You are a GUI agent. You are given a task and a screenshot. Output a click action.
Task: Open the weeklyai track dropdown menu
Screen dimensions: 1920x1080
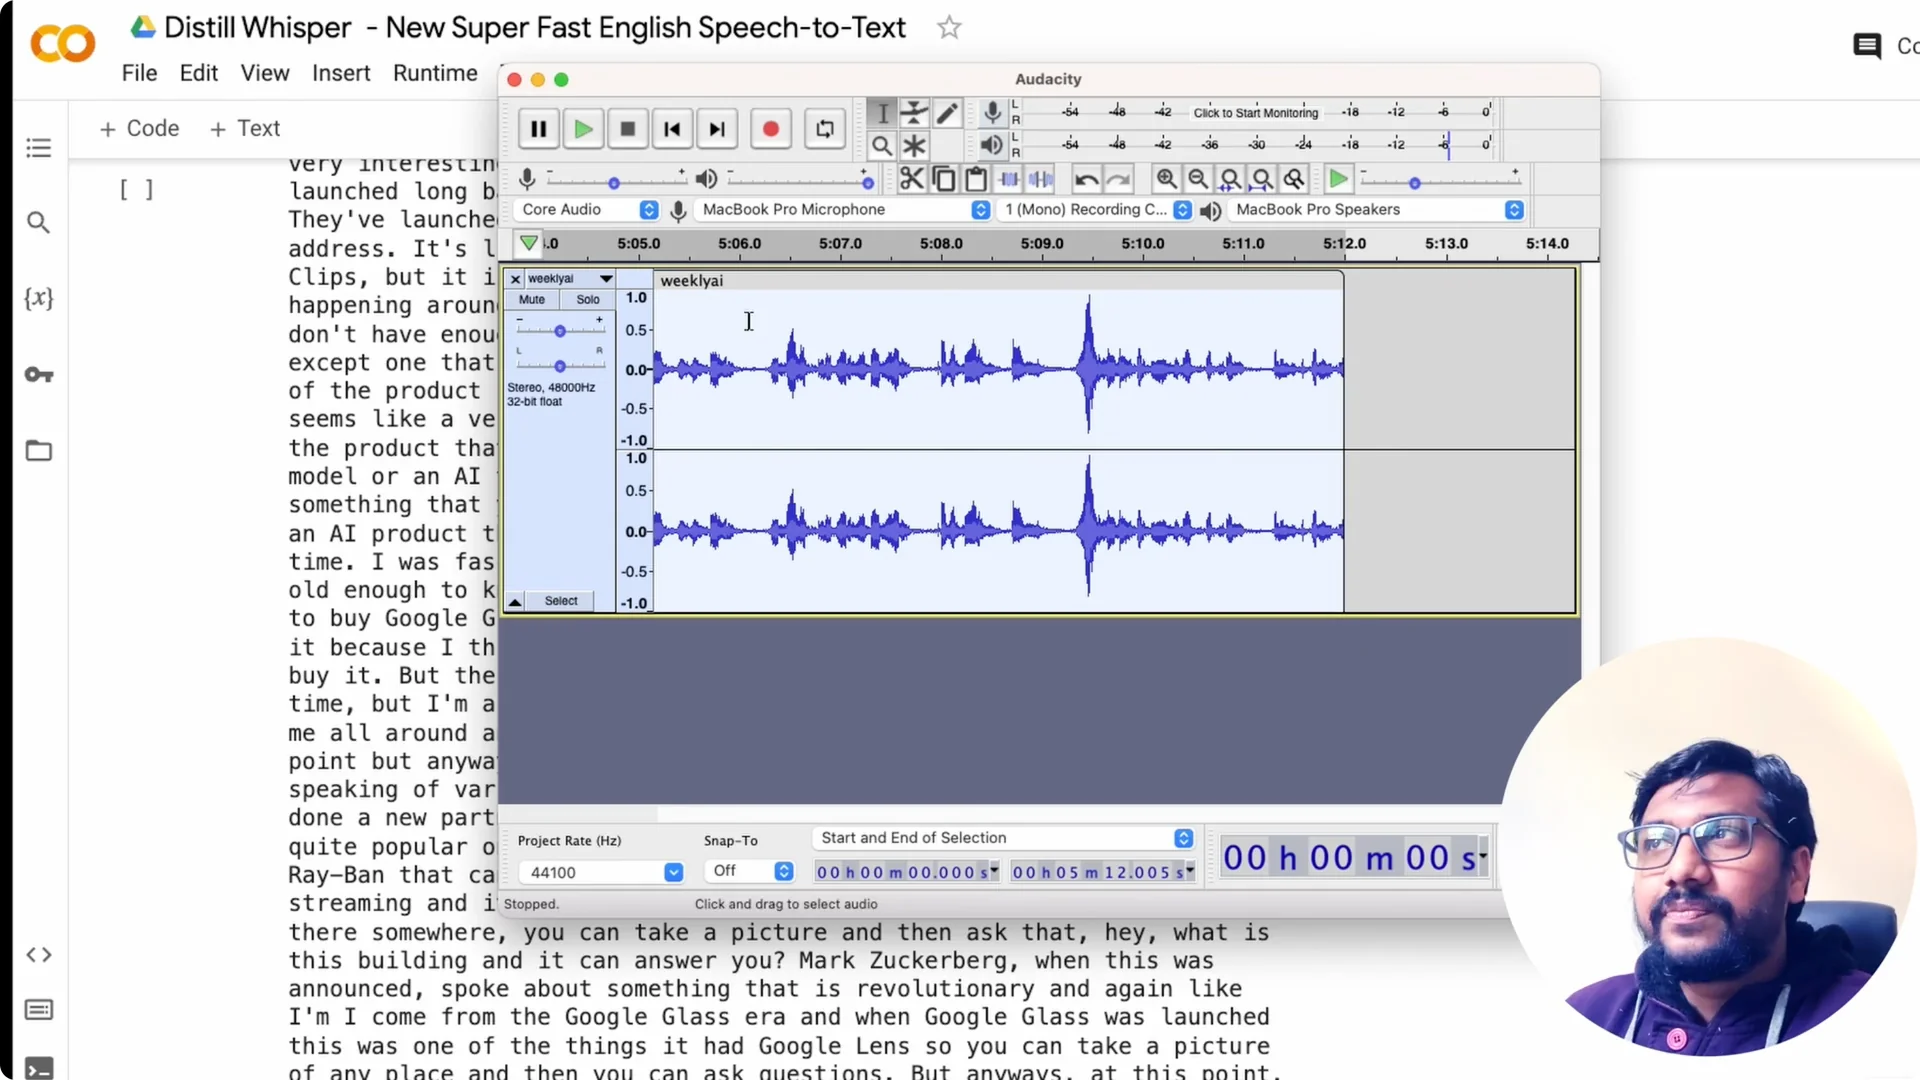point(604,278)
